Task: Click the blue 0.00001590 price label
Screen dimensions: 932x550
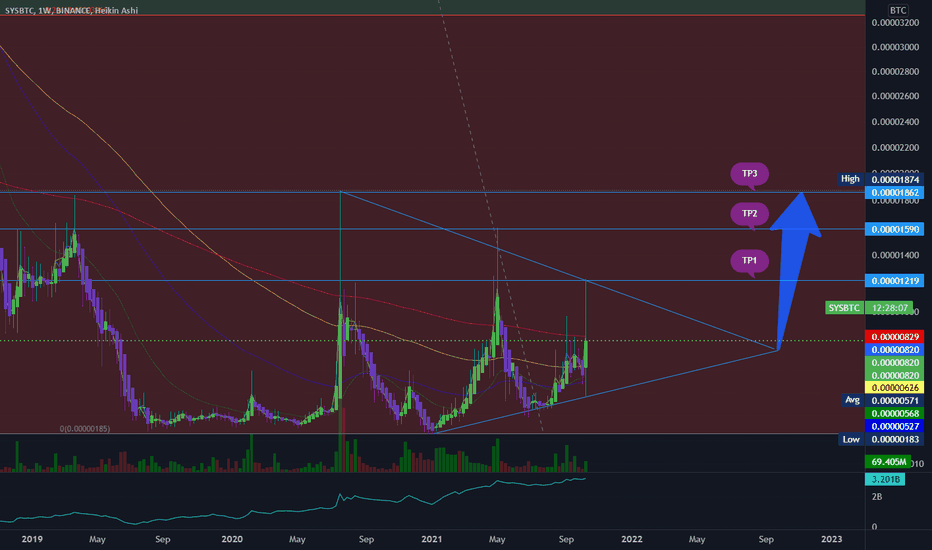Action: pyautogui.click(x=895, y=230)
